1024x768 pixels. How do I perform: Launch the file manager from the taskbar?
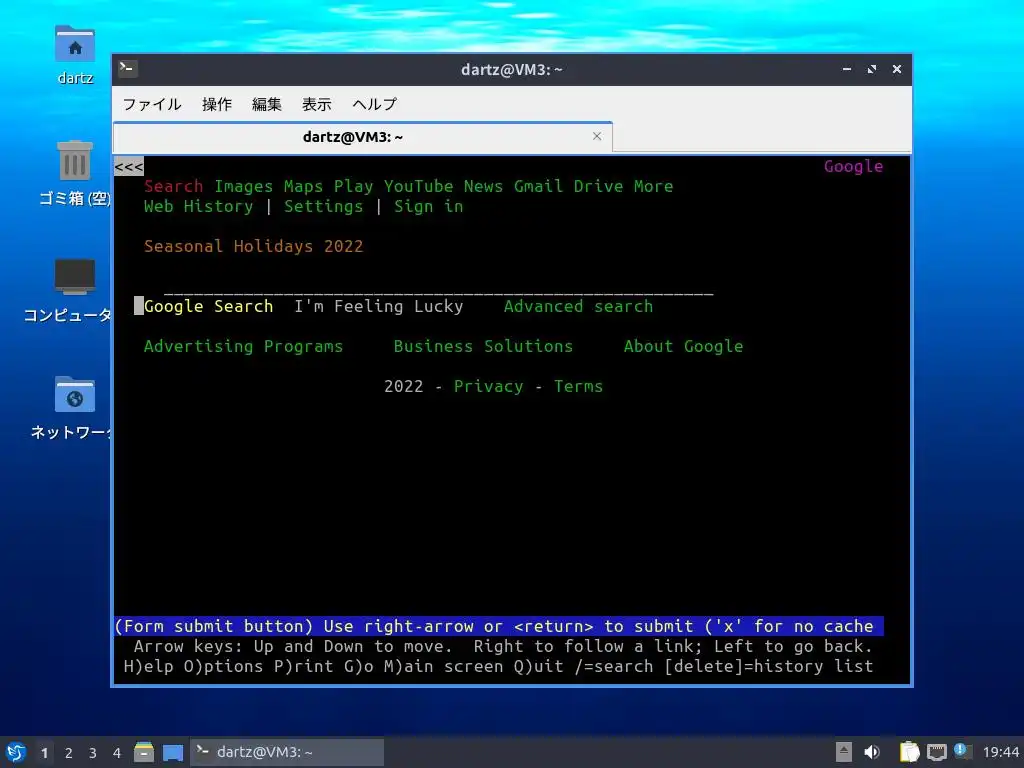pos(144,752)
